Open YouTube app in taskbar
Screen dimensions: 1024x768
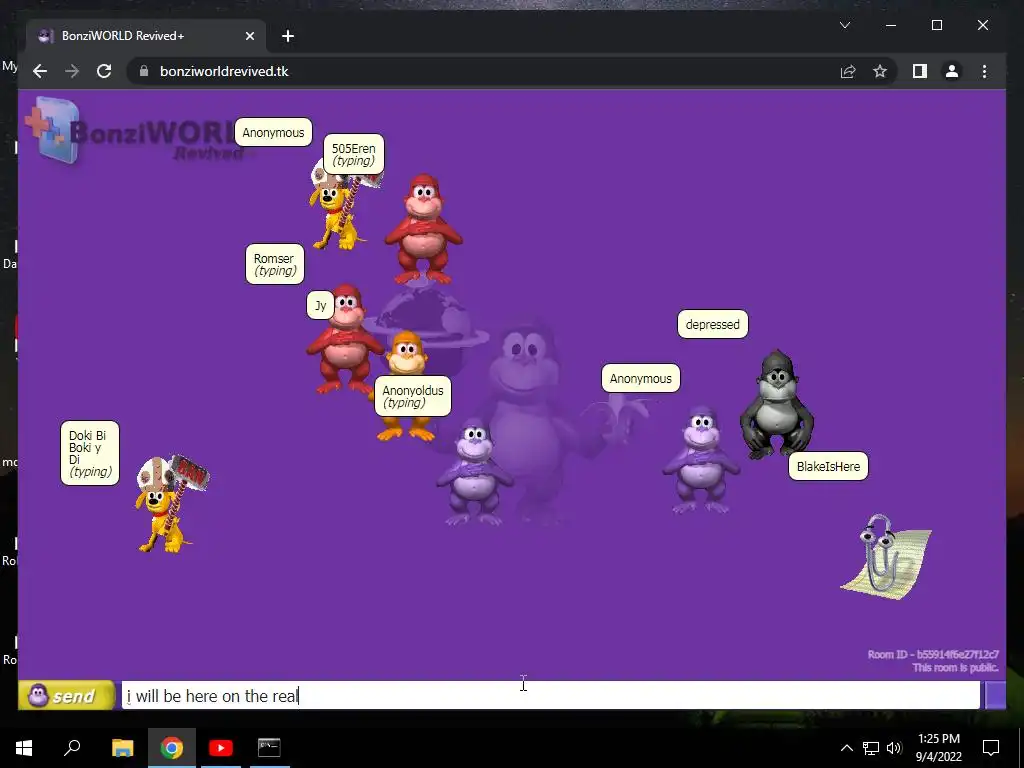click(x=221, y=748)
